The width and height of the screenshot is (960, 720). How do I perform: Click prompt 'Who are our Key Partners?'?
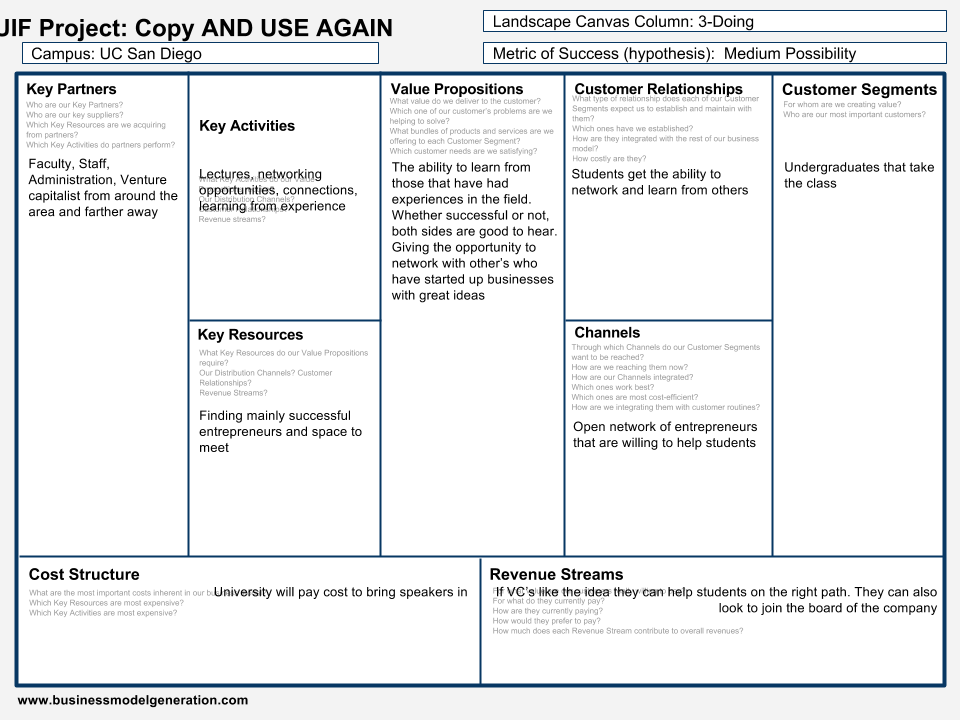point(74,105)
